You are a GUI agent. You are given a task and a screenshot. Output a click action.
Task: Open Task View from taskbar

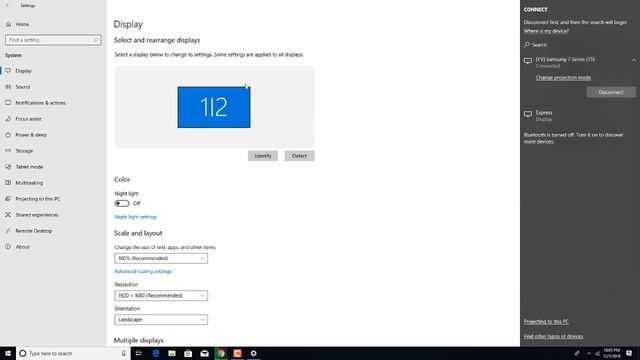click(138, 353)
